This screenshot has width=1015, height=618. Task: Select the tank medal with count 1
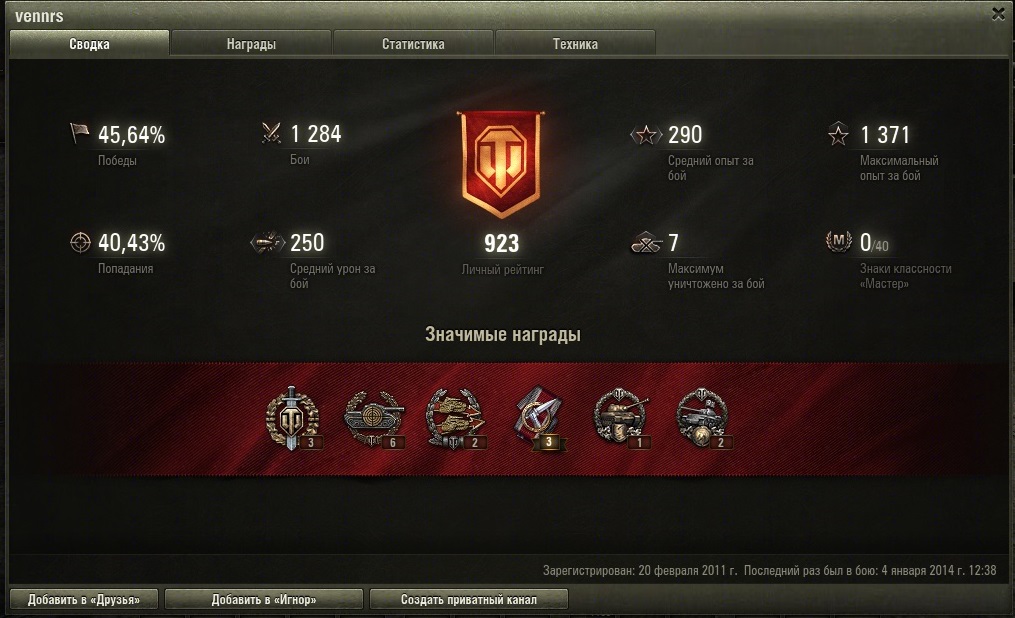tap(621, 418)
